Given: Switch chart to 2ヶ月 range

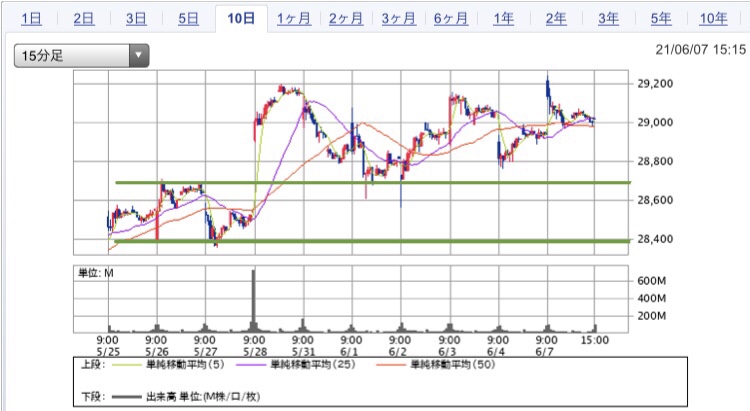Looking at the screenshot, I should [346, 19].
